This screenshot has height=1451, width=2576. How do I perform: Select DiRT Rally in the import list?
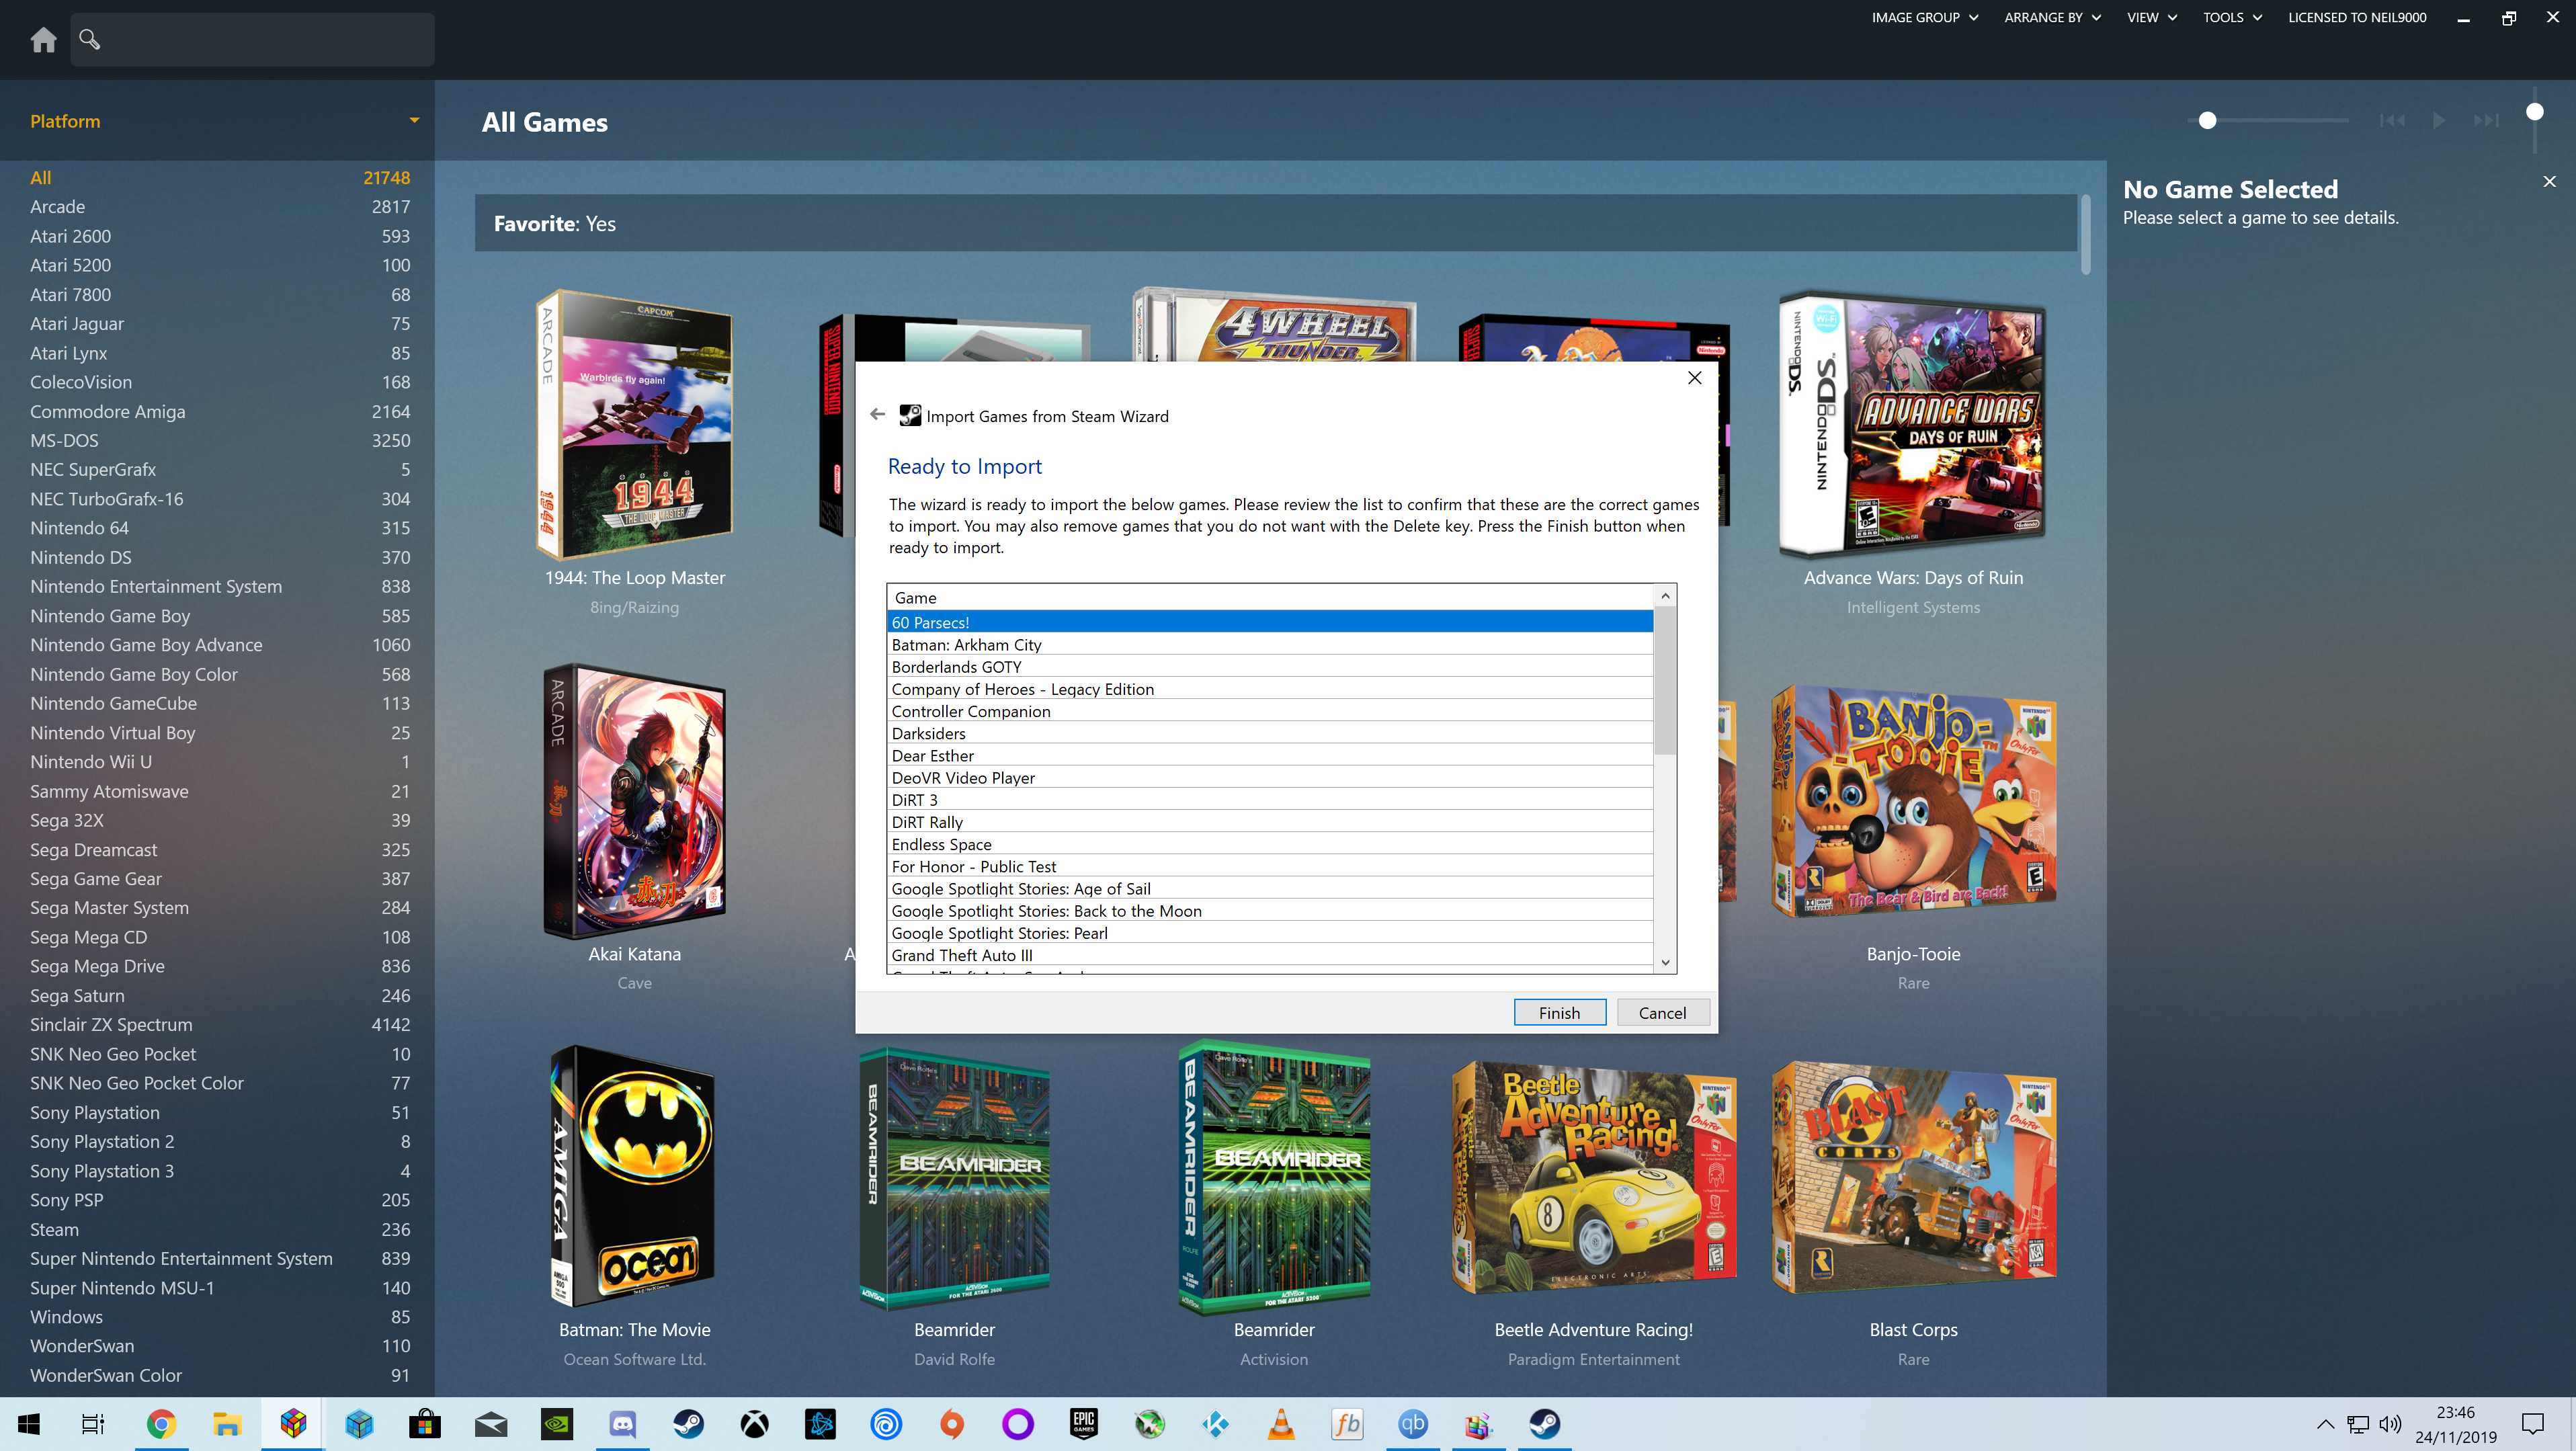point(1270,821)
